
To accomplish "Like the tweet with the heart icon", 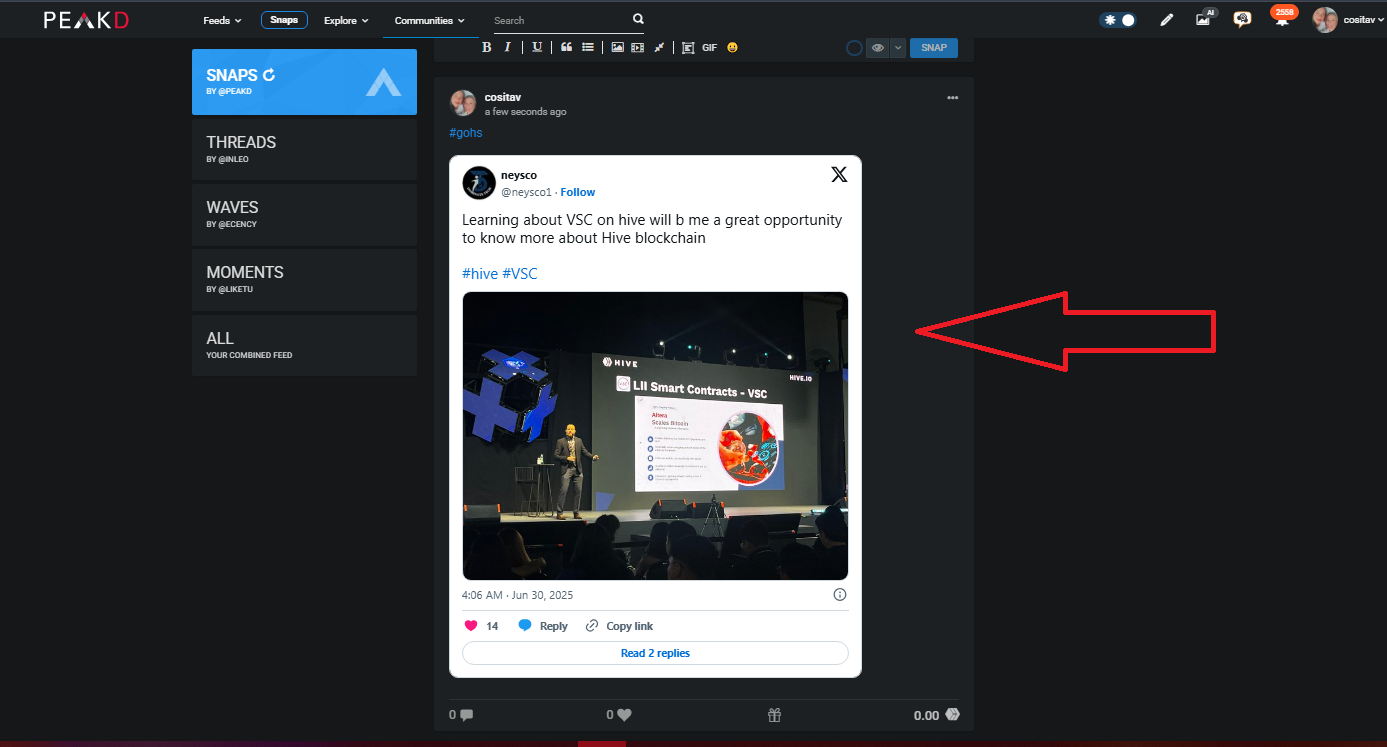I will point(472,626).
